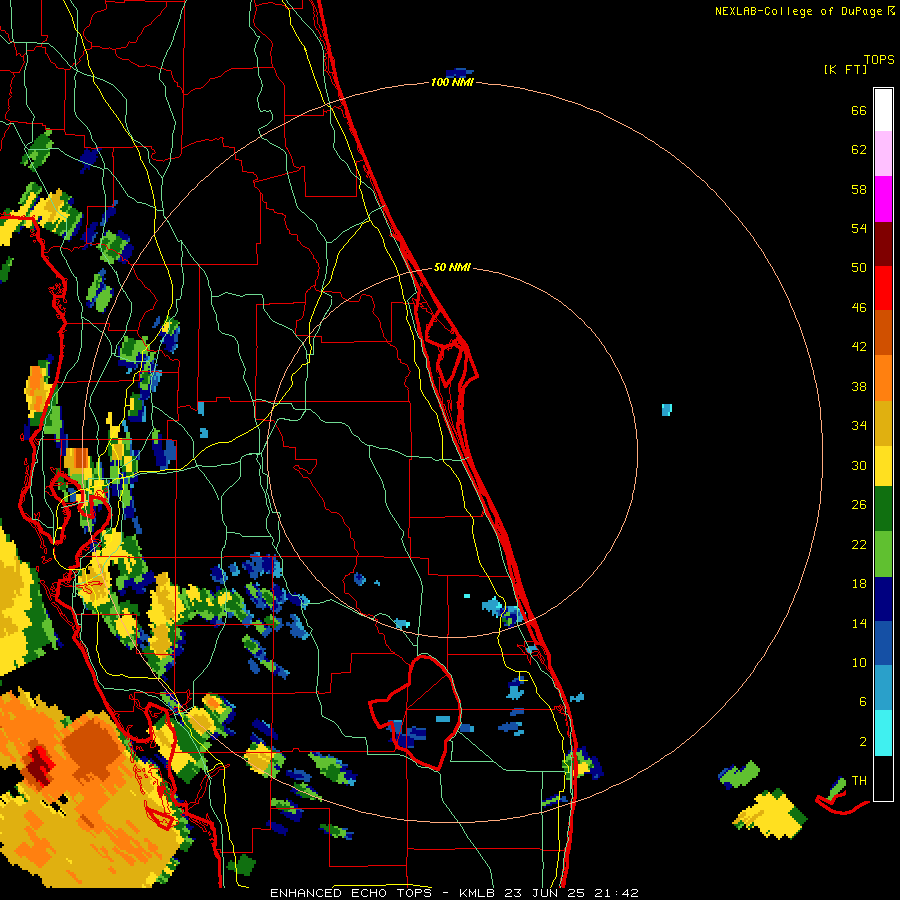Image resolution: width=900 pixels, height=900 pixels.
Task: Click the 22 legend value
Action: (859, 544)
